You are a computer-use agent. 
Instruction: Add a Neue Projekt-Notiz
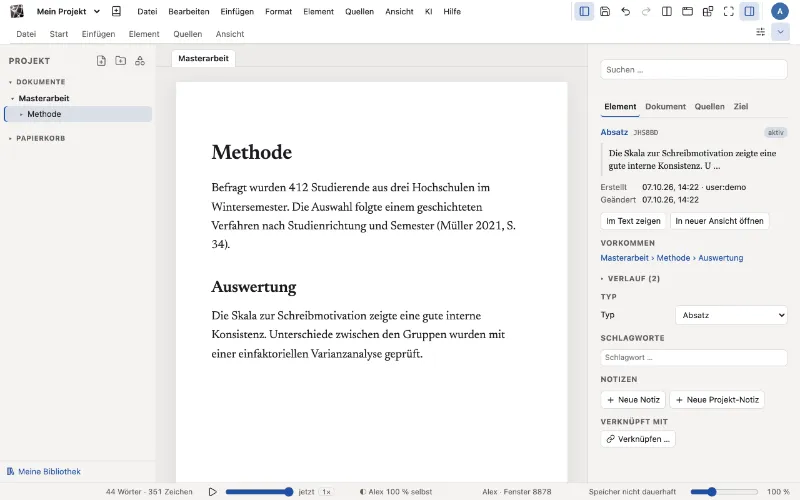click(717, 400)
